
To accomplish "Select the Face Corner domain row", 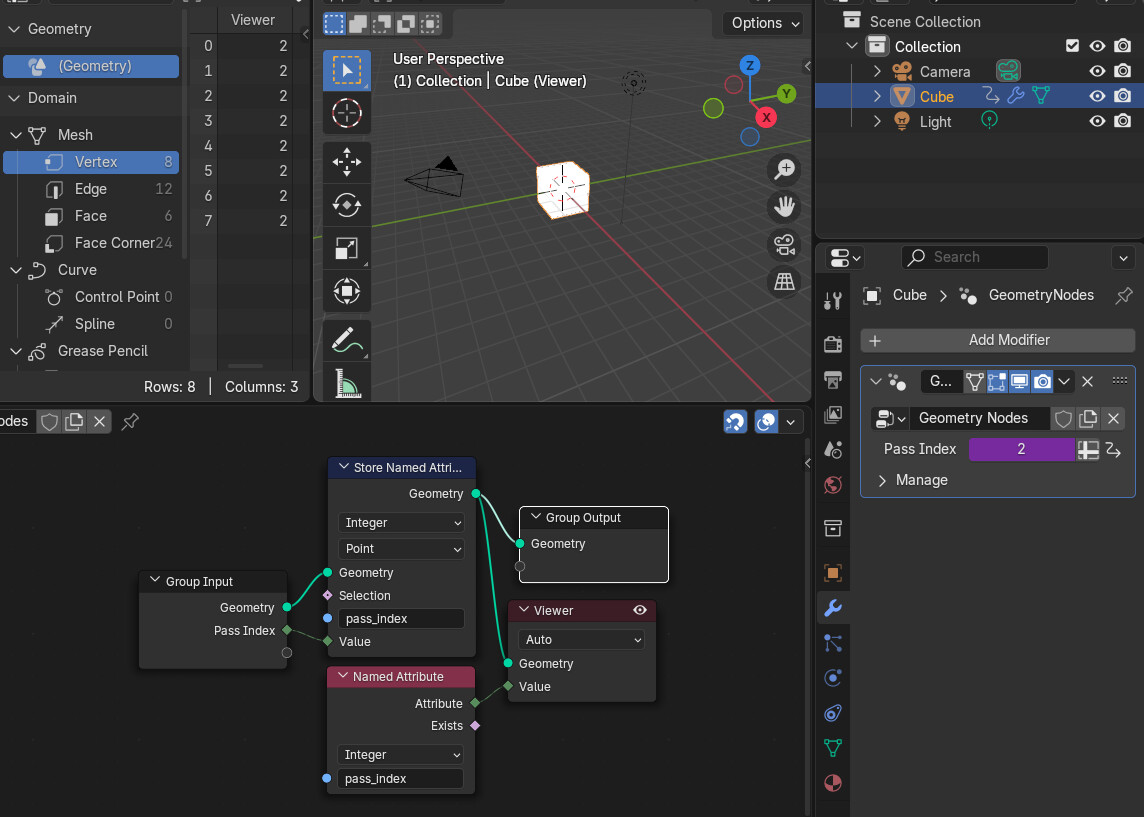I will (91, 243).
